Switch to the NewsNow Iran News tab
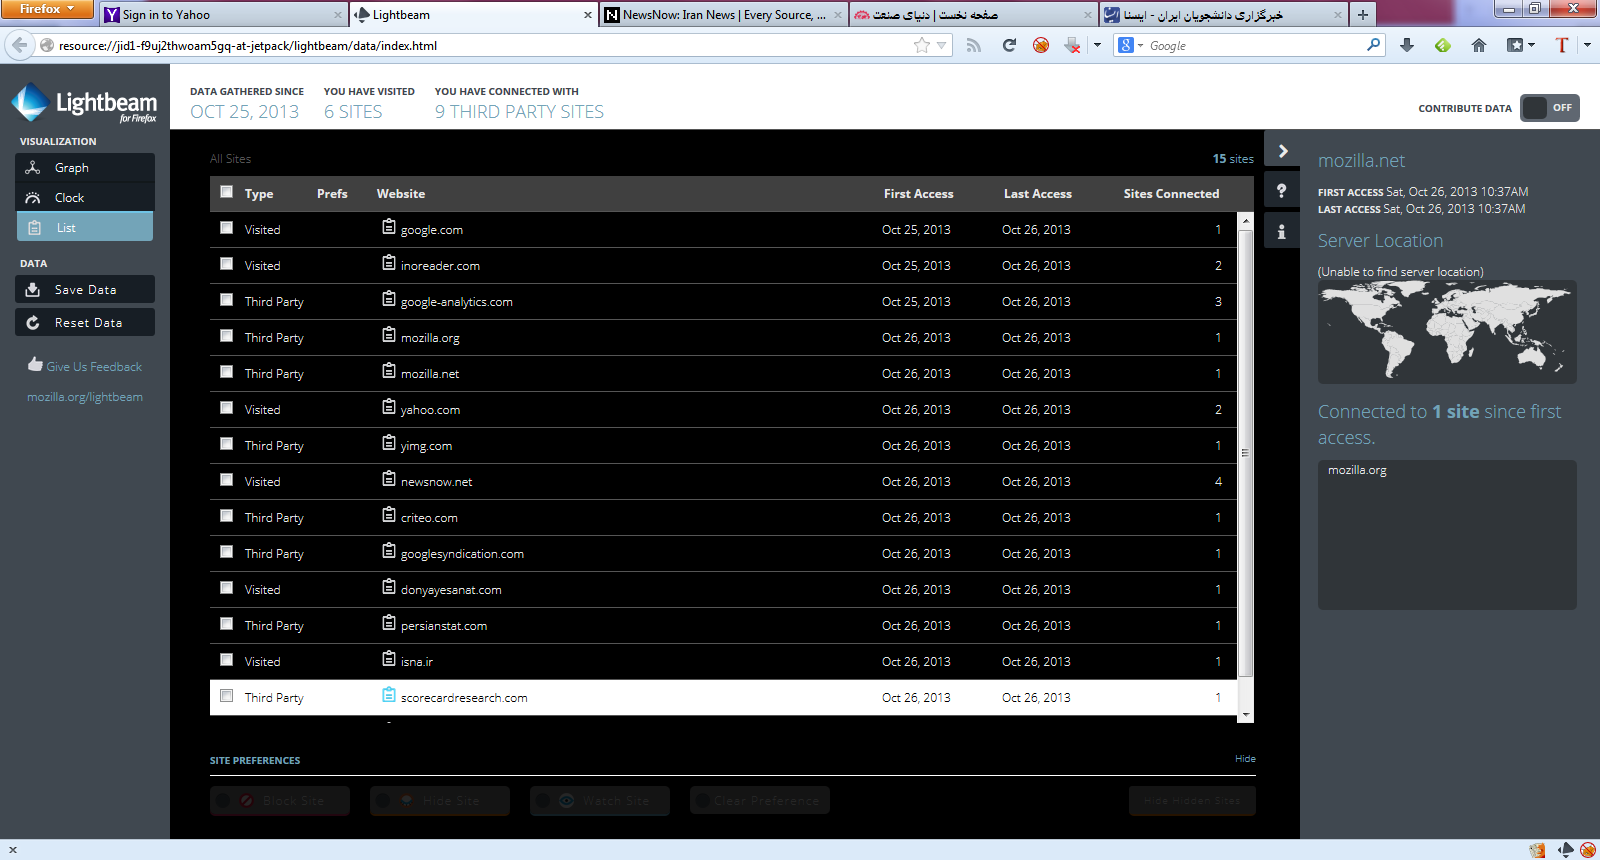The image size is (1600, 860). point(724,15)
